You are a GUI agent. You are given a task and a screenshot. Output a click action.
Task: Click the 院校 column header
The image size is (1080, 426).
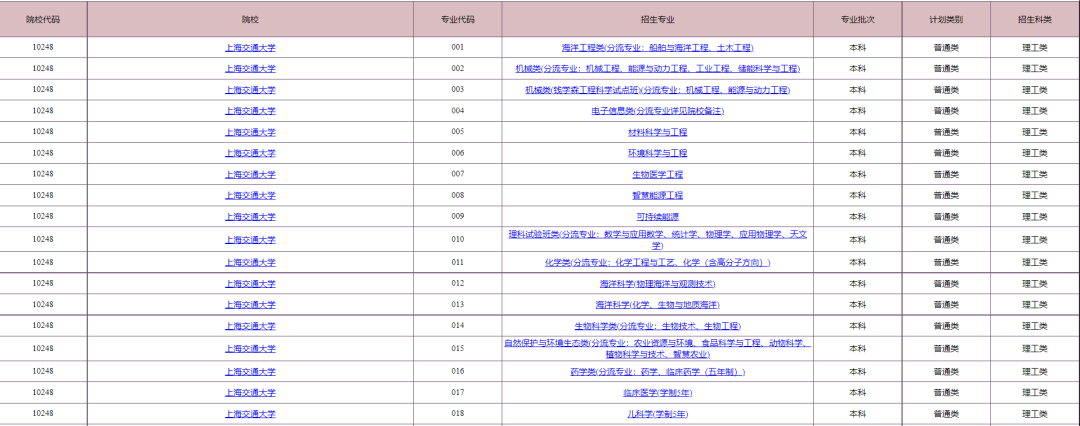(250, 19)
